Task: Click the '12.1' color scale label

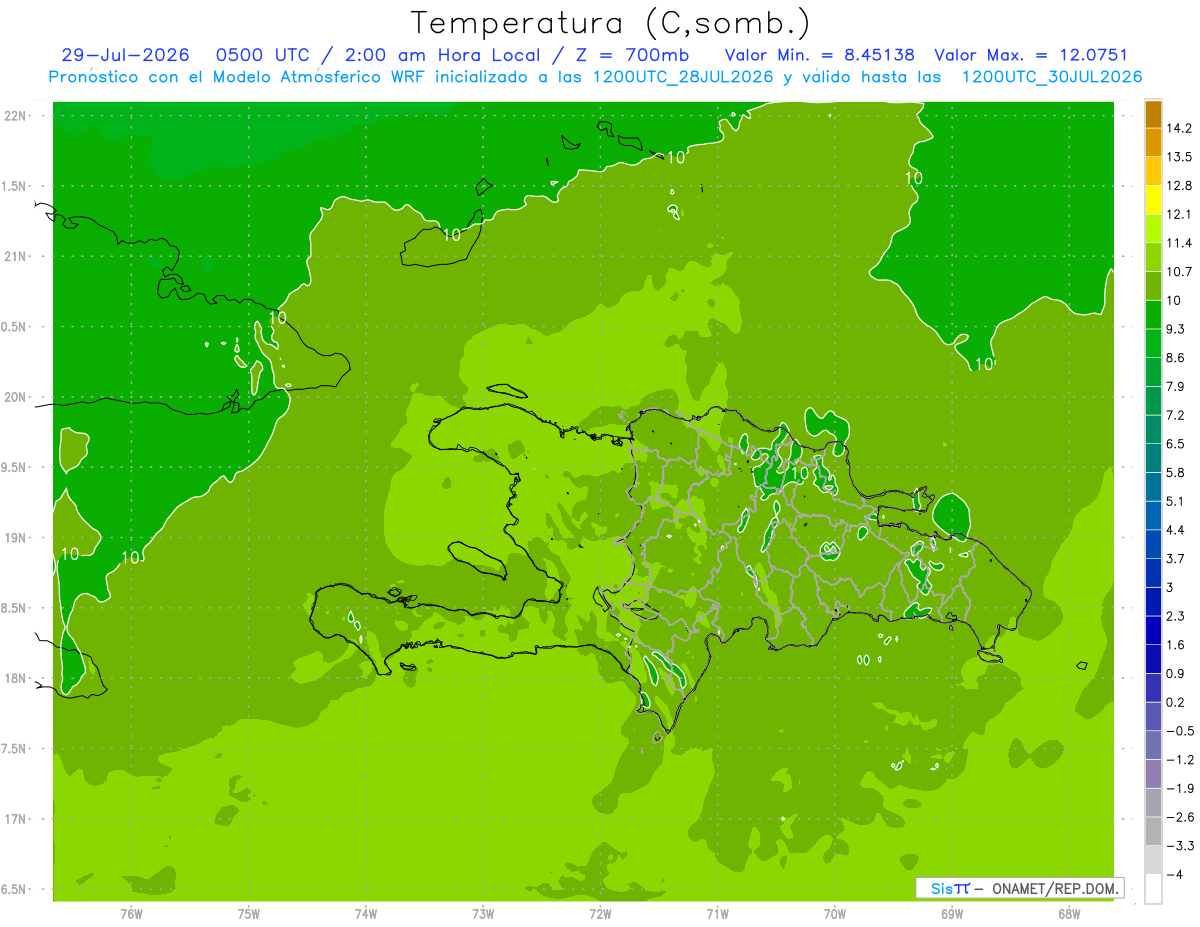Action: coord(1180,214)
